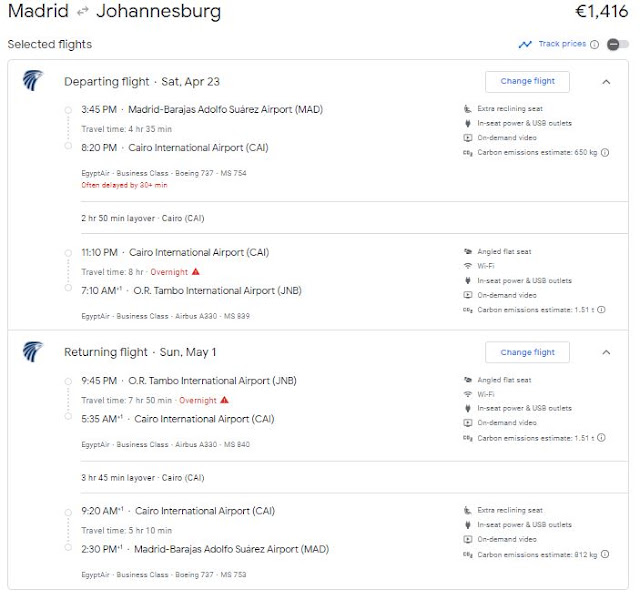The height and width of the screenshot is (600, 640).
Task: Click the Often delayed by 30+ min notice
Action: (x=124, y=185)
